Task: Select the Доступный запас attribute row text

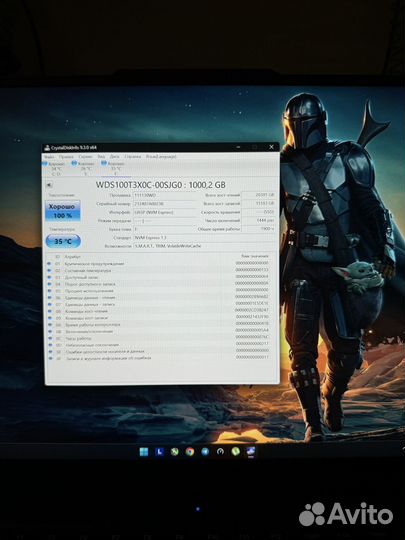Action: click(x=82, y=278)
